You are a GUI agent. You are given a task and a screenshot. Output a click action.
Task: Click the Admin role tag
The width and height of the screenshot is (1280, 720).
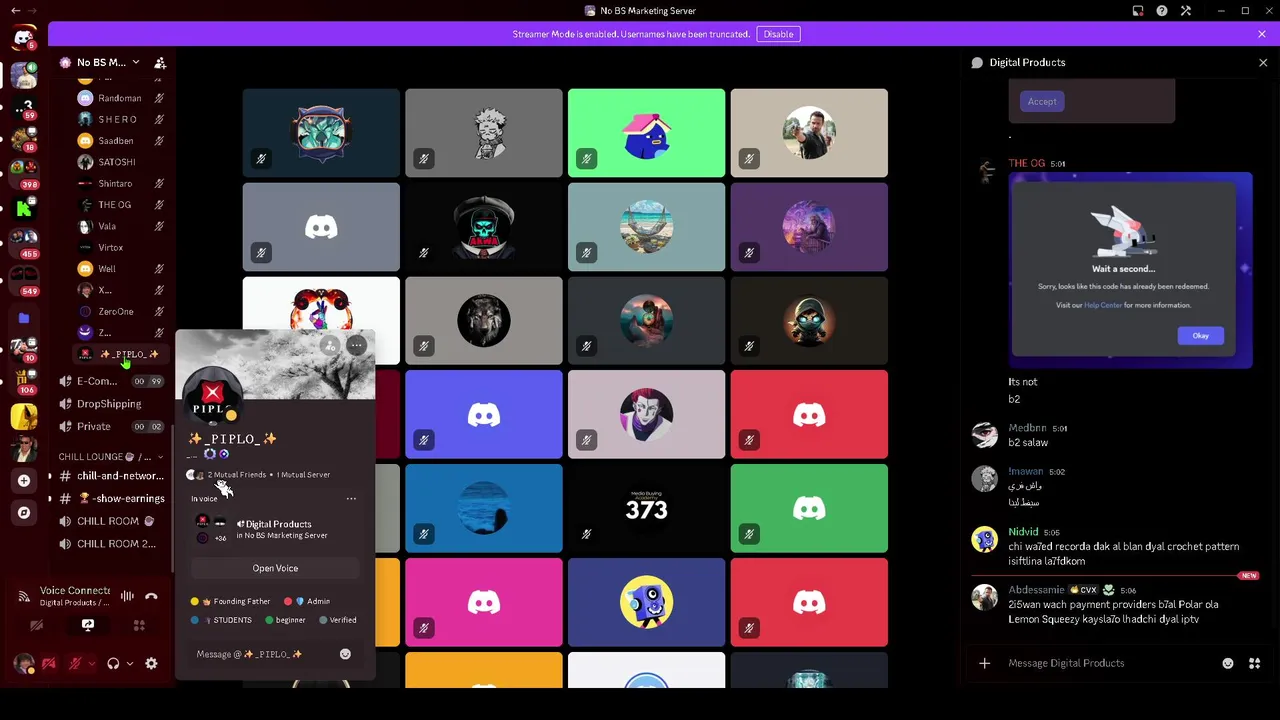pyautogui.click(x=308, y=601)
